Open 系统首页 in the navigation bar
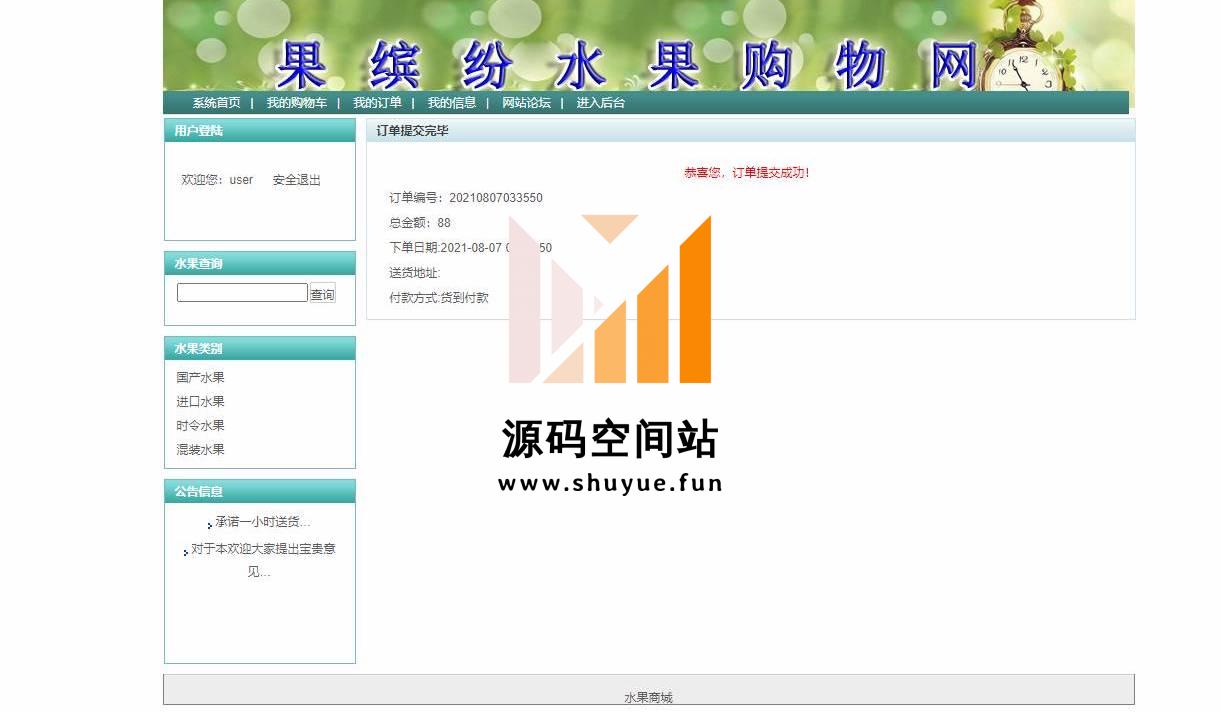The width and height of the screenshot is (1221, 712). click(216, 103)
